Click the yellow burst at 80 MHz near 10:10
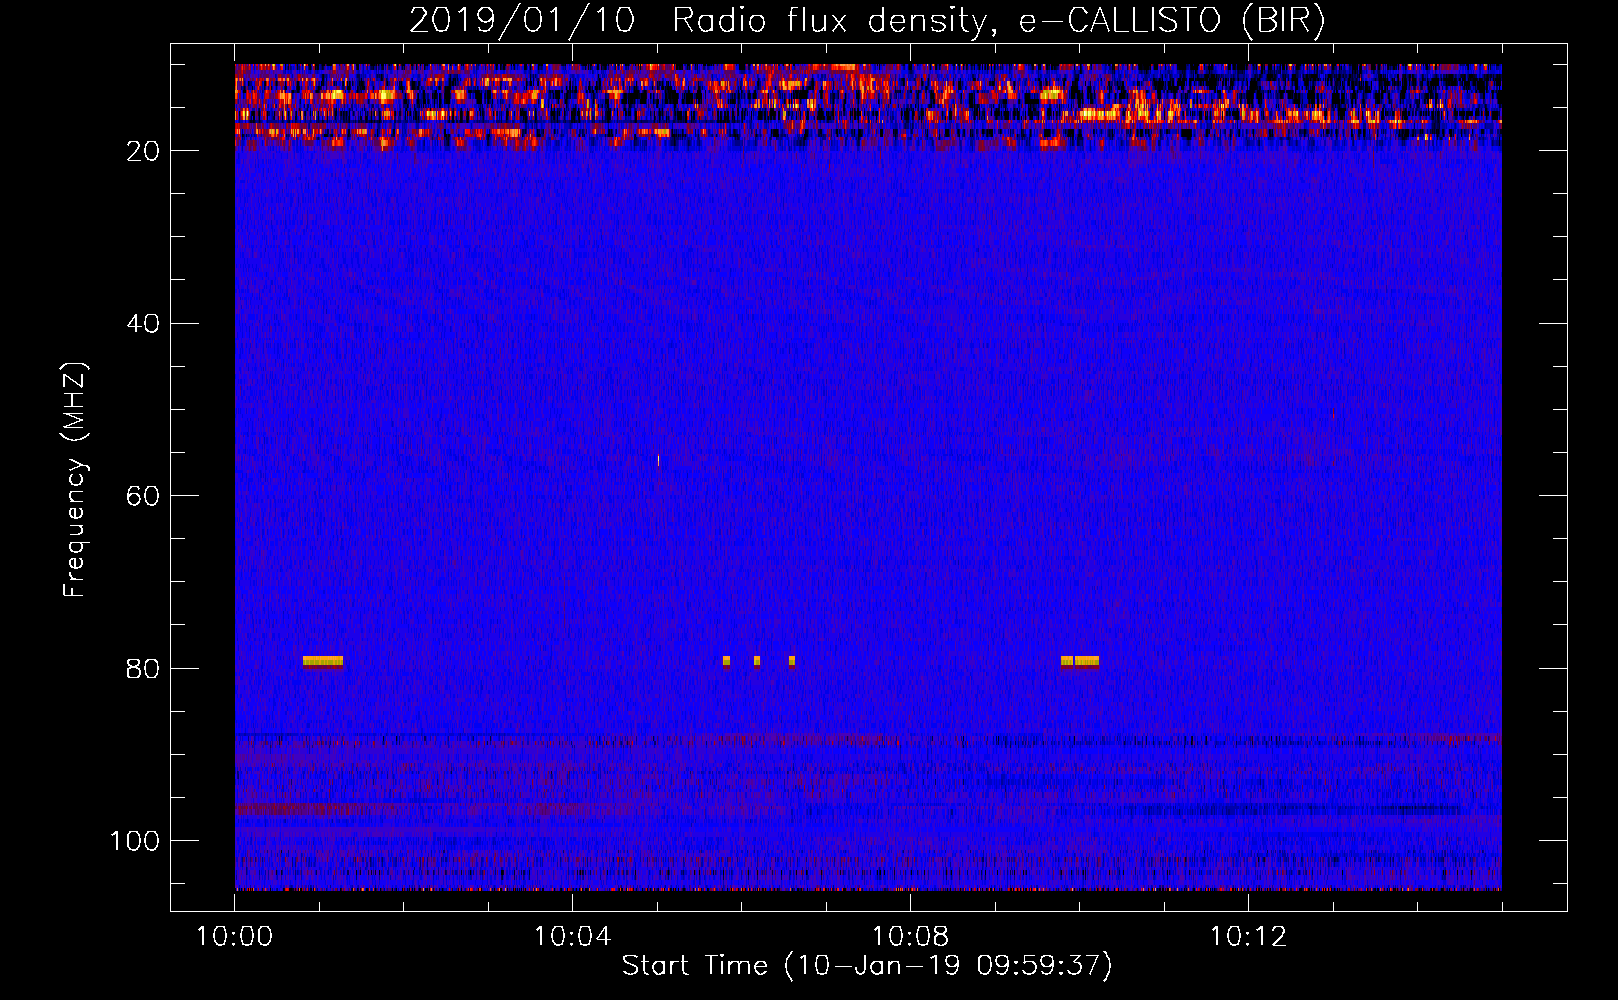 click(1080, 661)
